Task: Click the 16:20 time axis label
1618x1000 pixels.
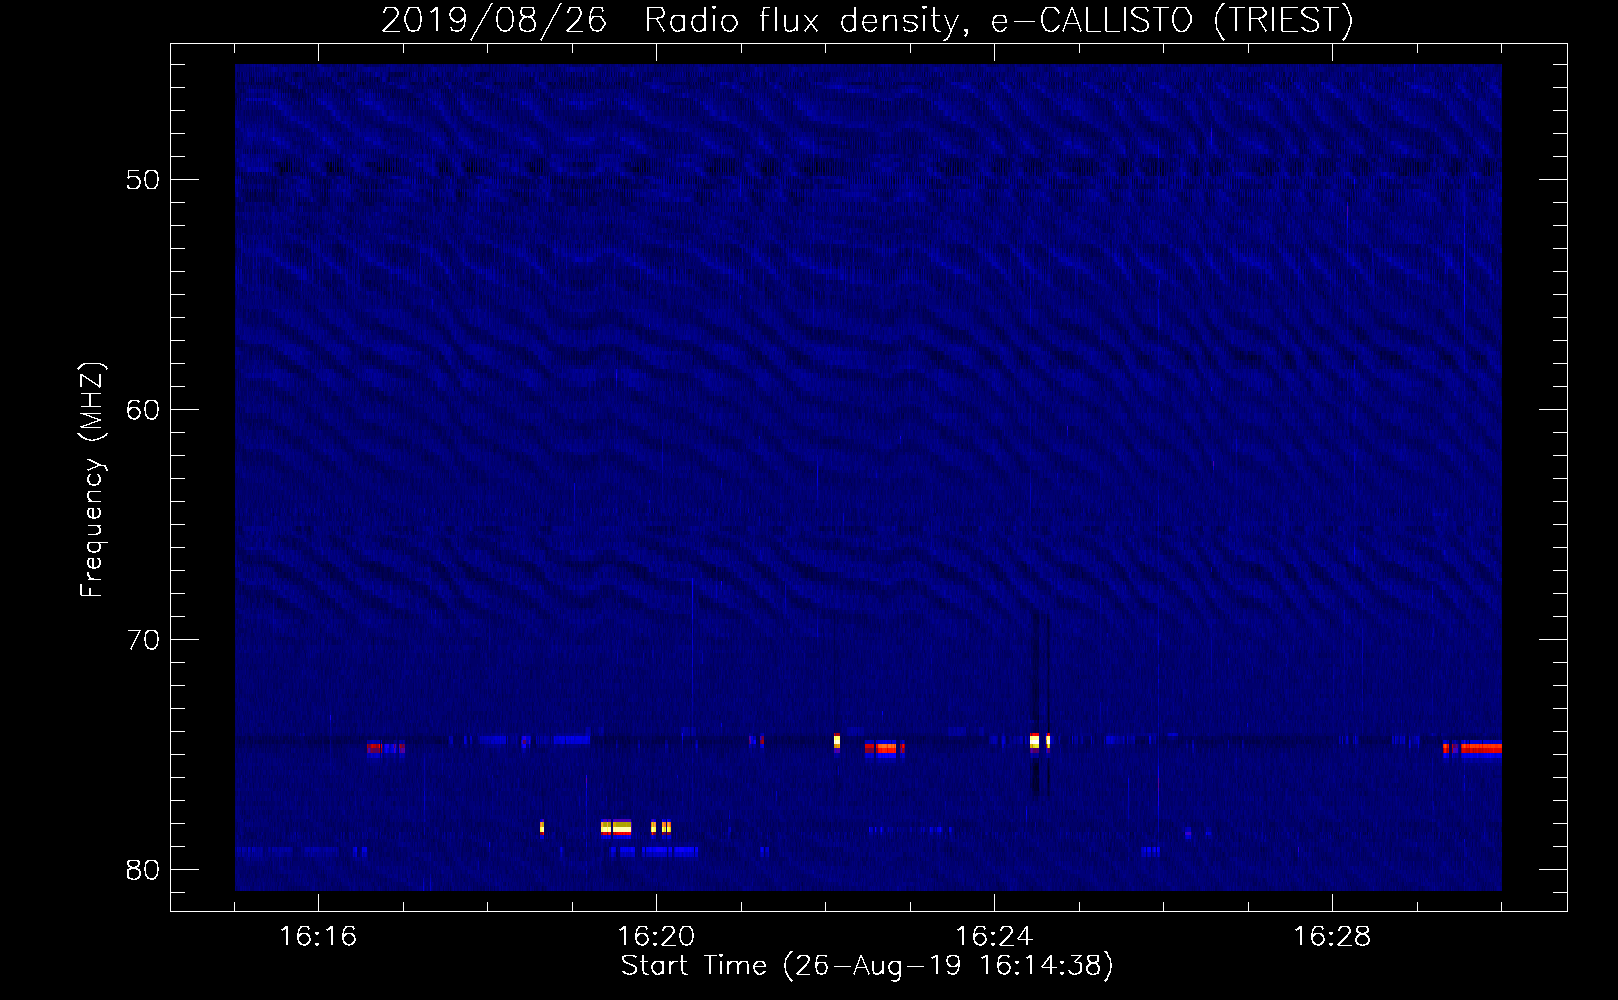Action: click(656, 937)
